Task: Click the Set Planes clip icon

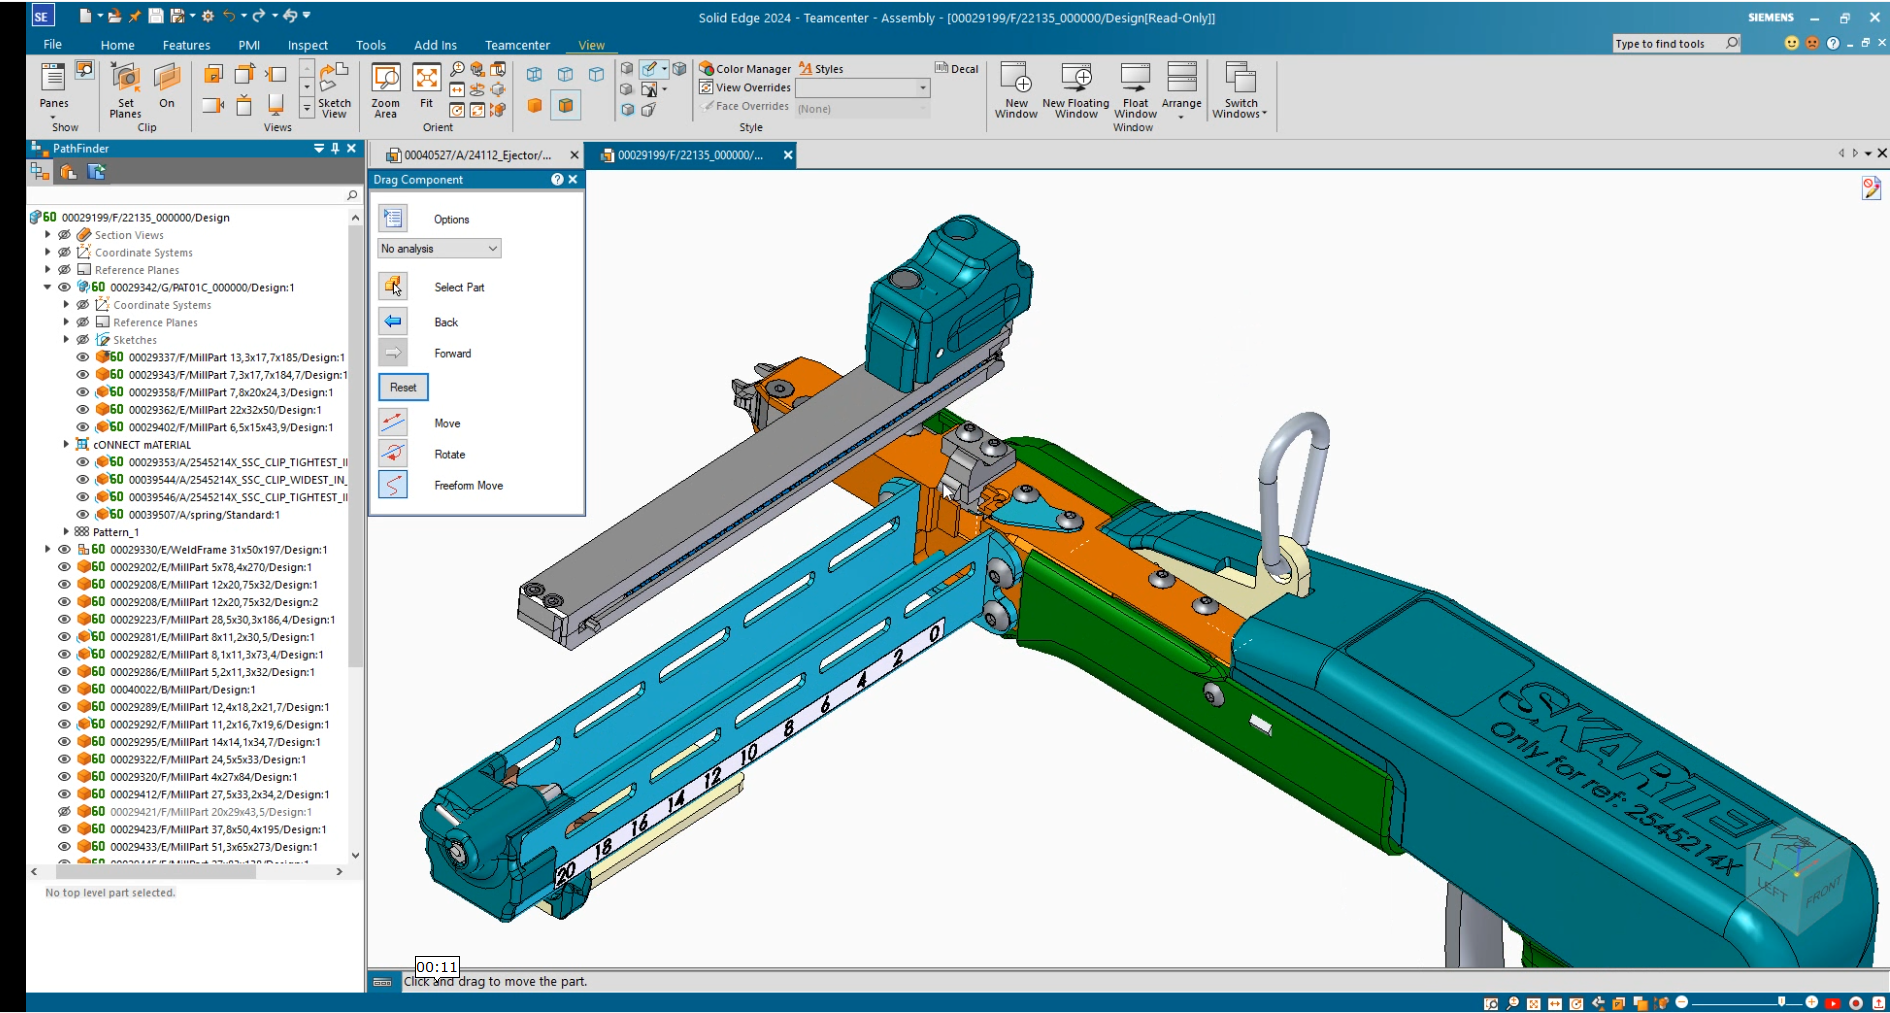Action: coord(125,90)
